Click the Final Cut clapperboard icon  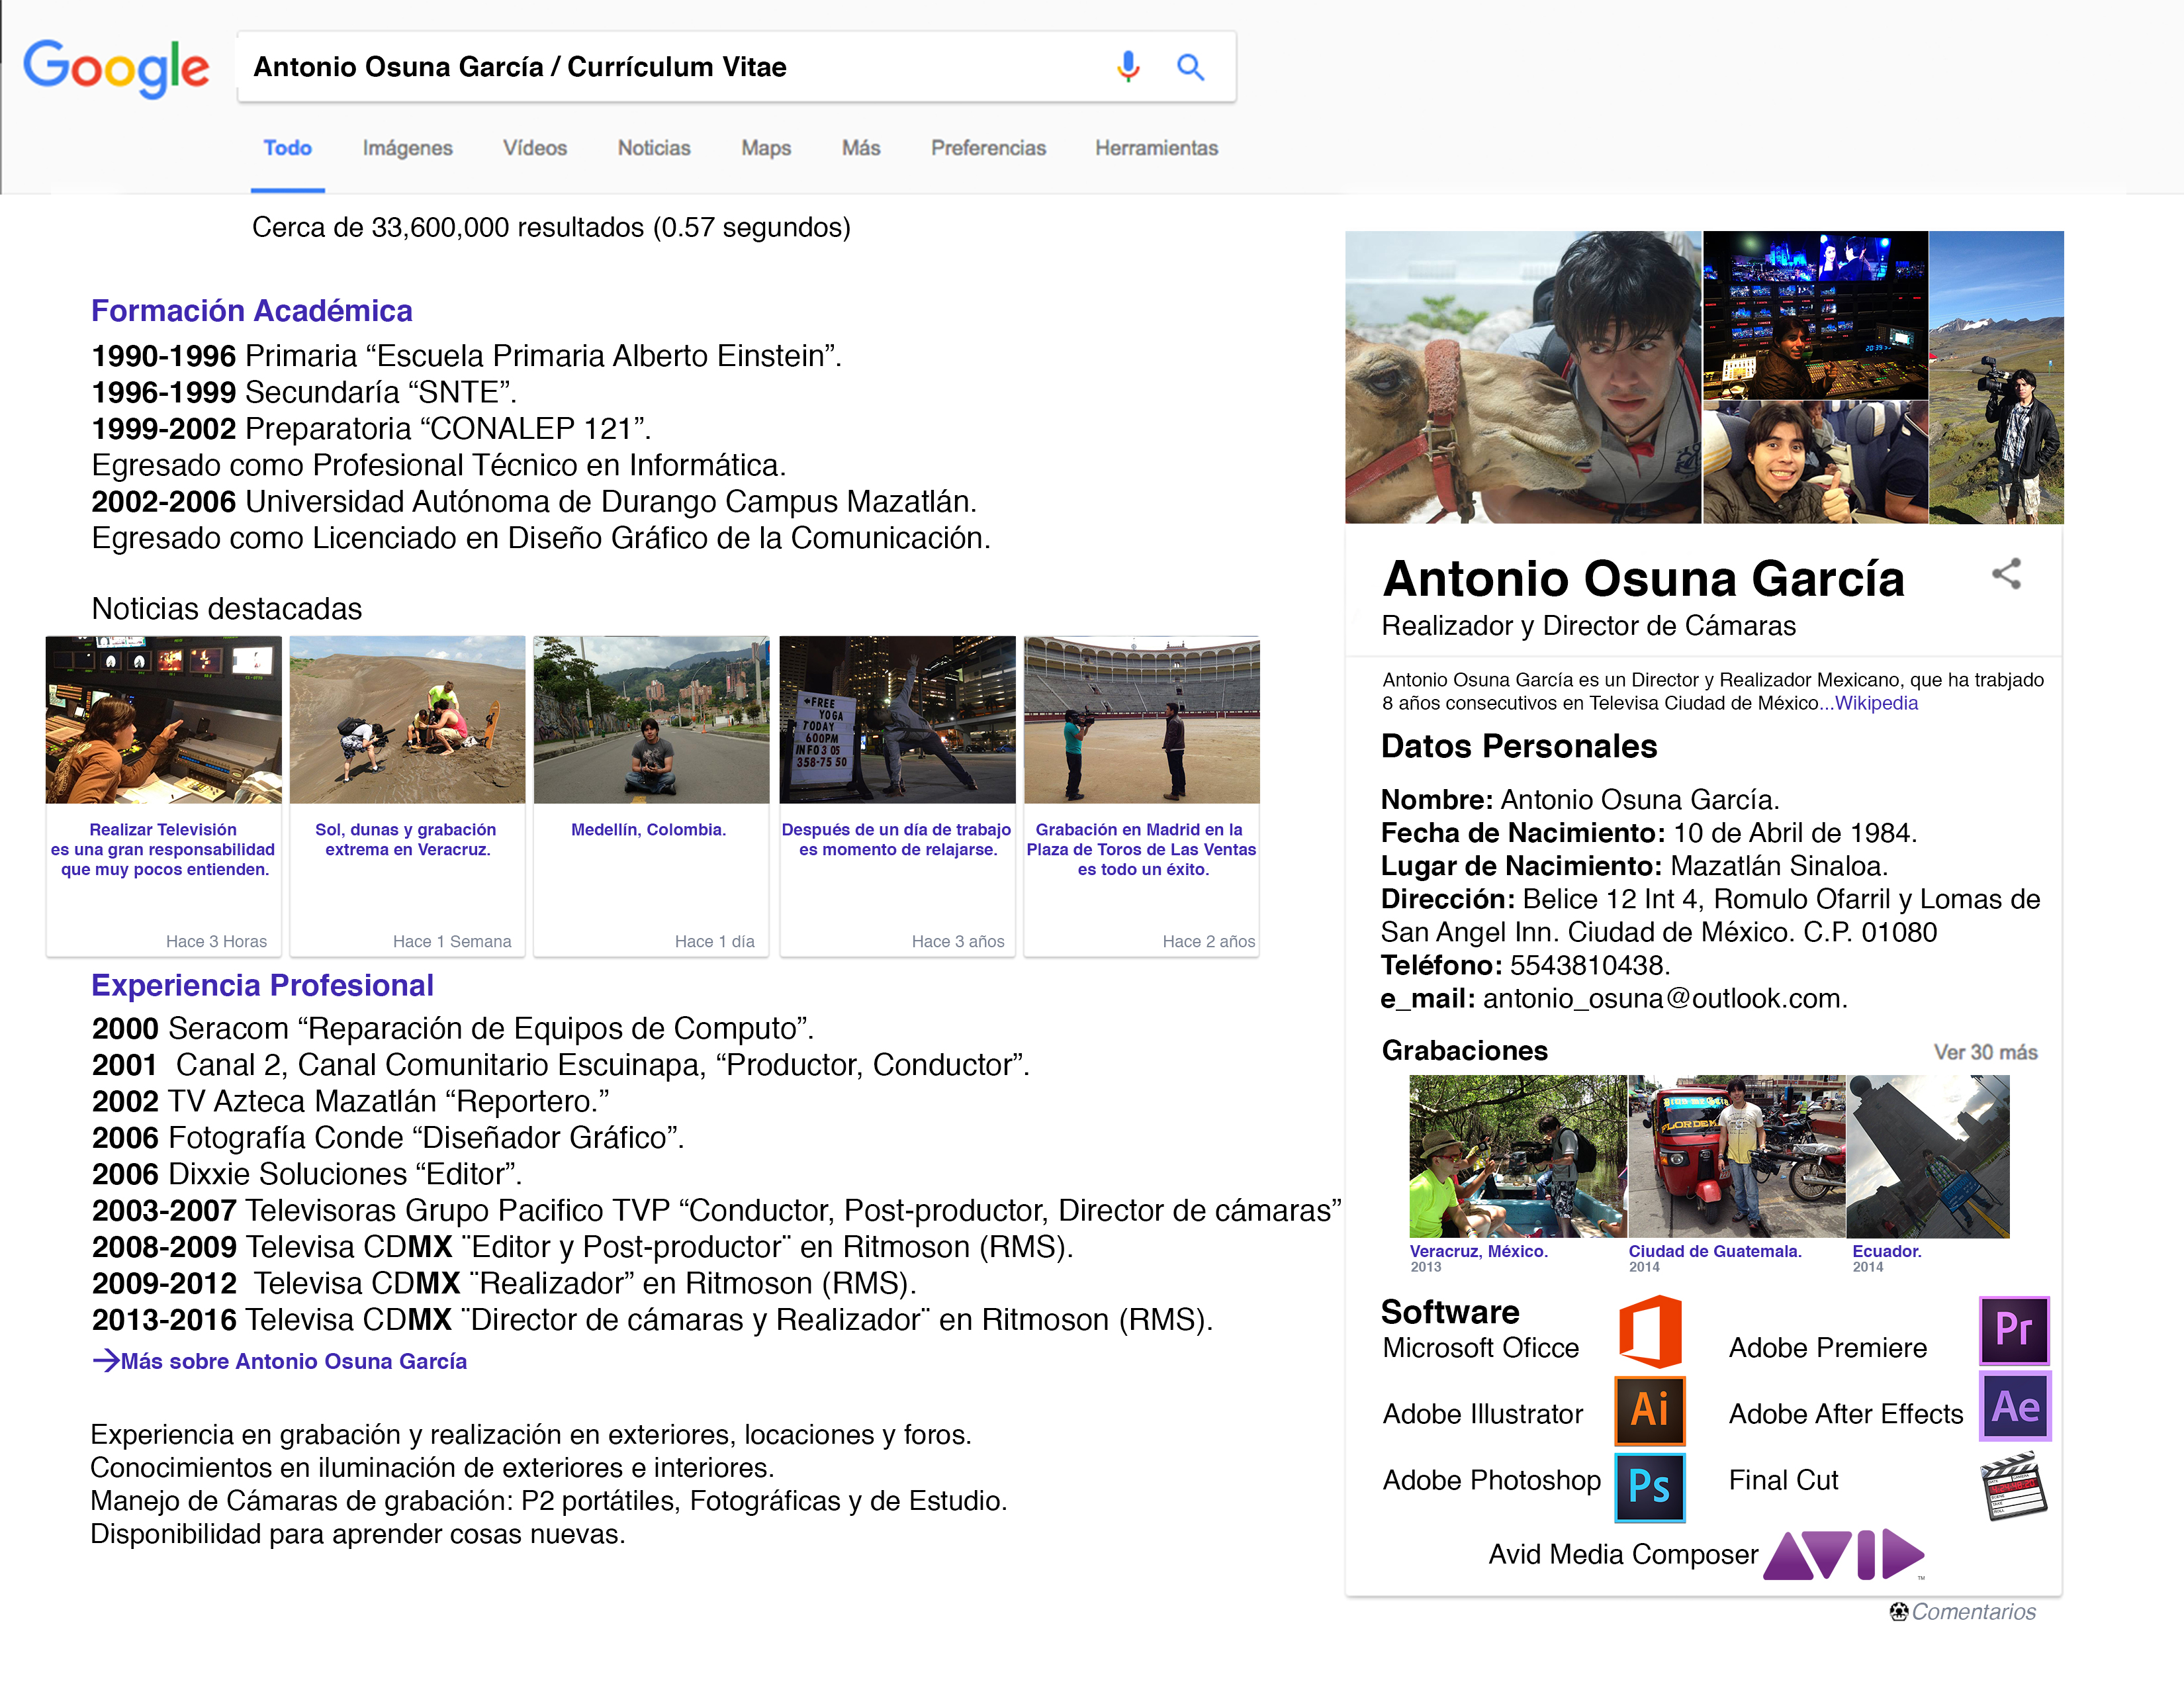point(2014,1487)
